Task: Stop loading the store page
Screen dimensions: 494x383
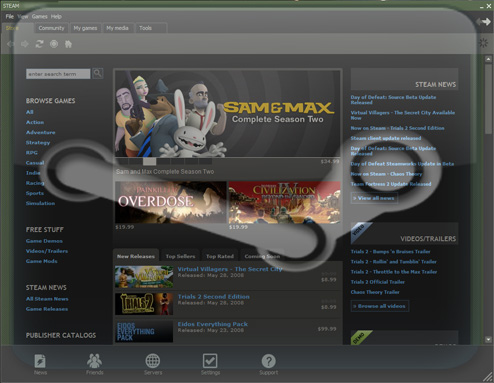Action: click(x=54, y=44)
